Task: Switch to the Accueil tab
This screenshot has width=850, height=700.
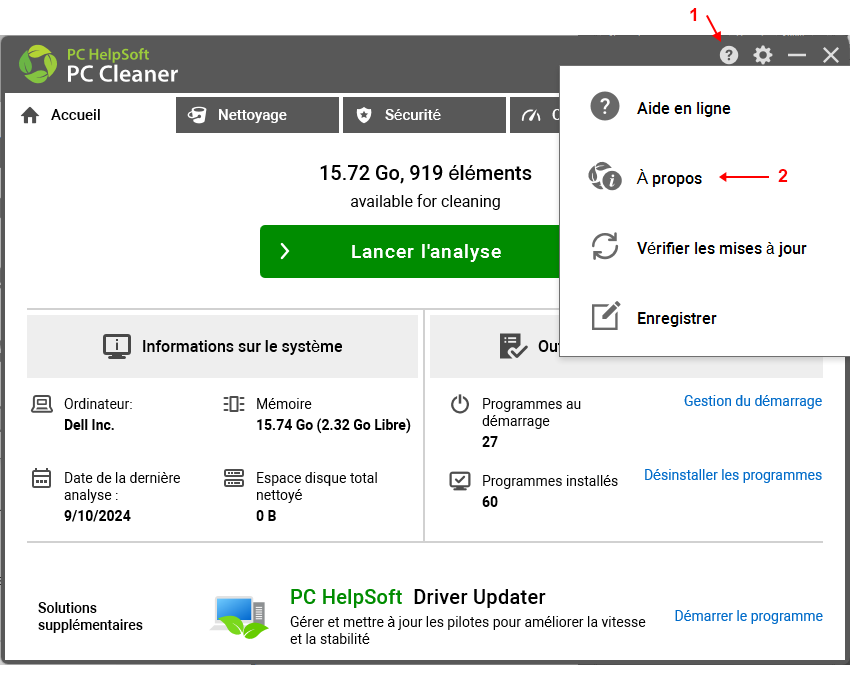Action: (x=89, y=115)
